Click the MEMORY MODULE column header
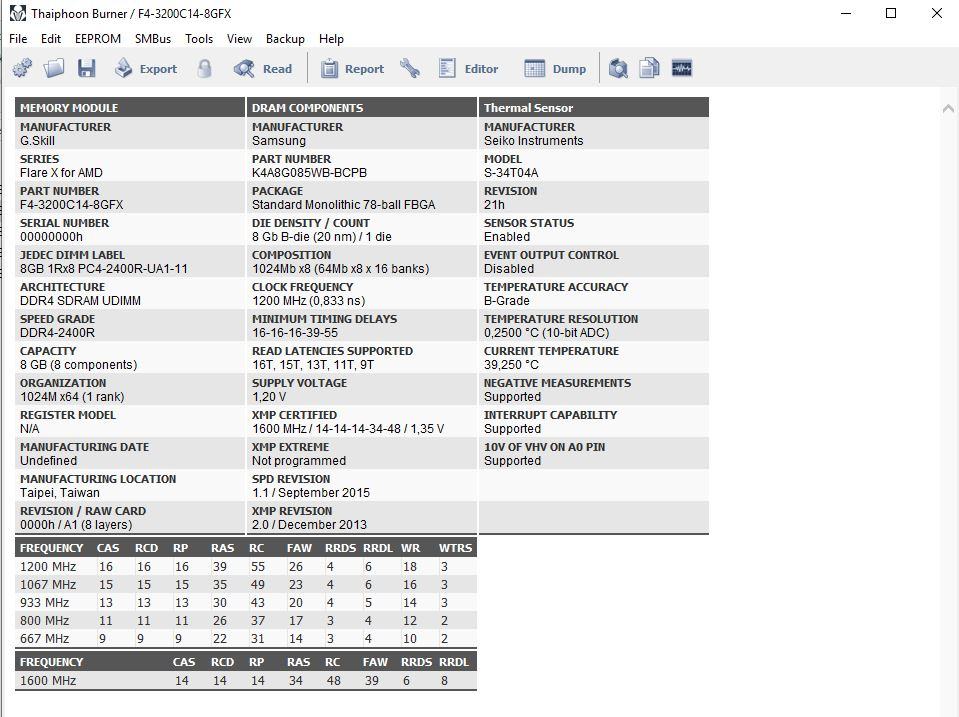 (130, 108)
